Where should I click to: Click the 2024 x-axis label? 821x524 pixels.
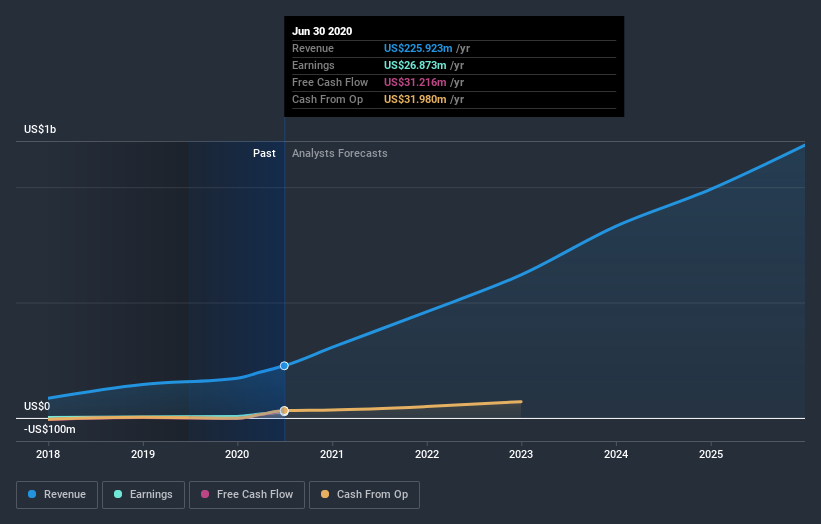(x=616, y=454)
